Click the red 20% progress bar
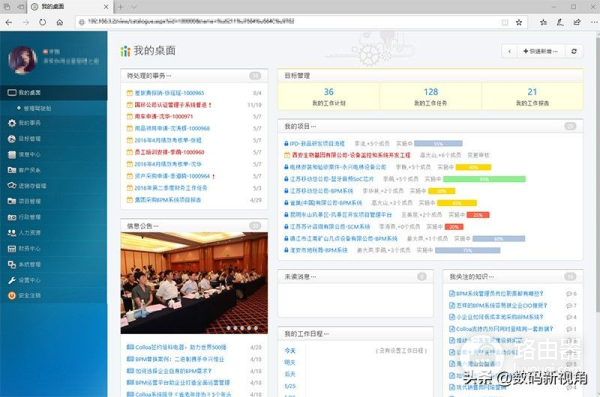This screenshot has width=600, height=397. (x=454, y=227)
